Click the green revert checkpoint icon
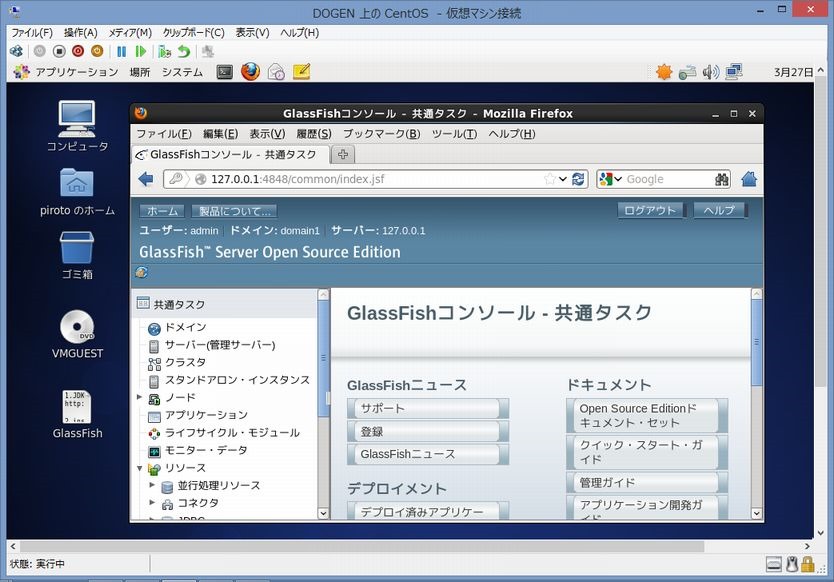 pos(184,51)
